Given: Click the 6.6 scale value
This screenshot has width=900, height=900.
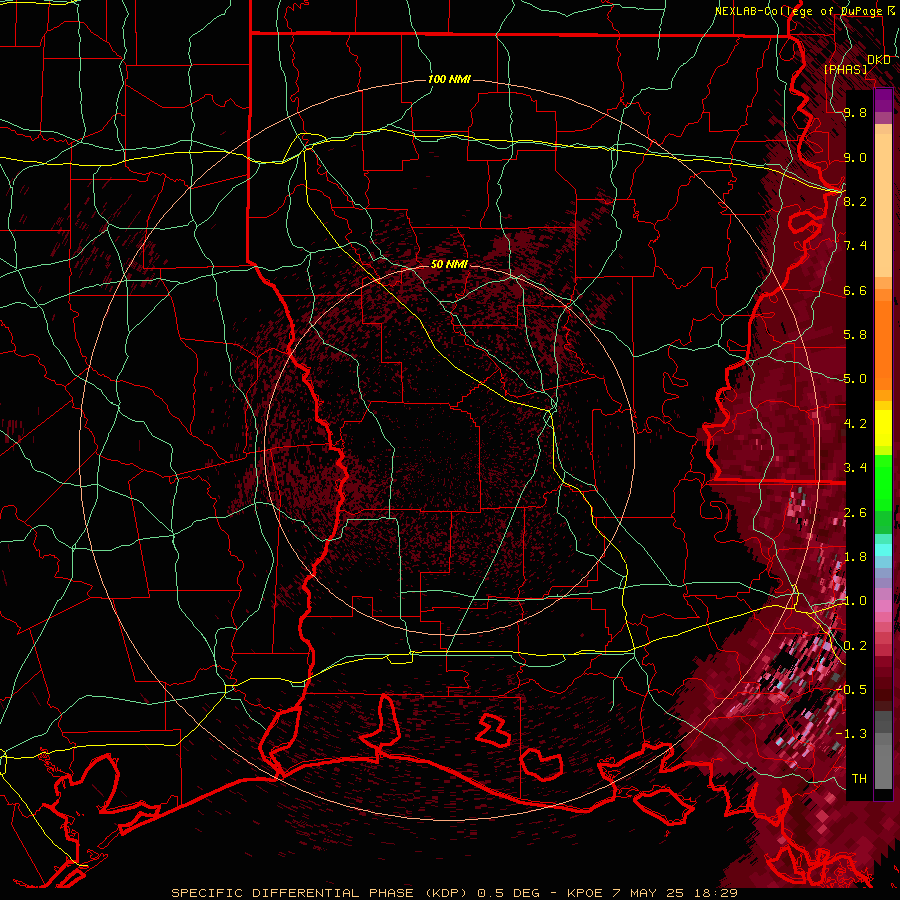Looking at the screenshot, I should point(855,290).
